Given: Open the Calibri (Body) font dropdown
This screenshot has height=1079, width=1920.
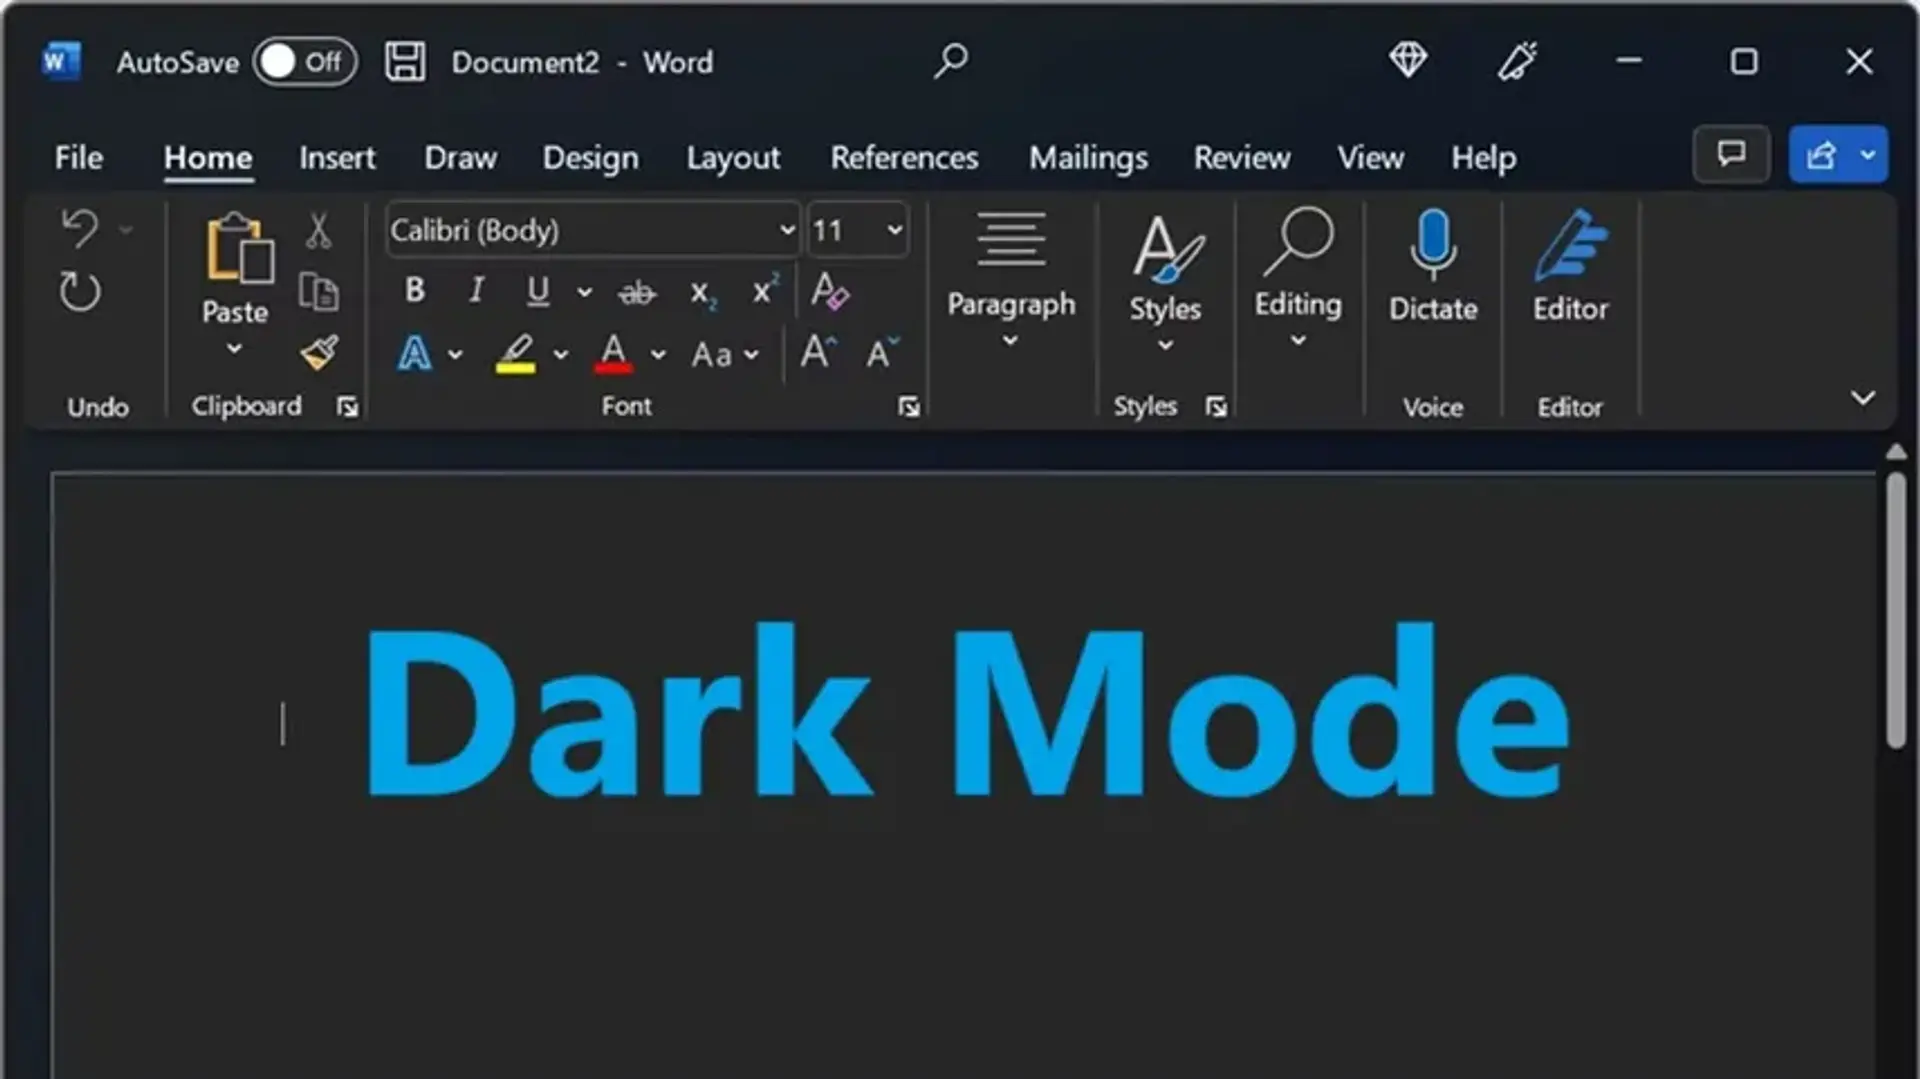Looking at the screenshot, I should 787,231.
